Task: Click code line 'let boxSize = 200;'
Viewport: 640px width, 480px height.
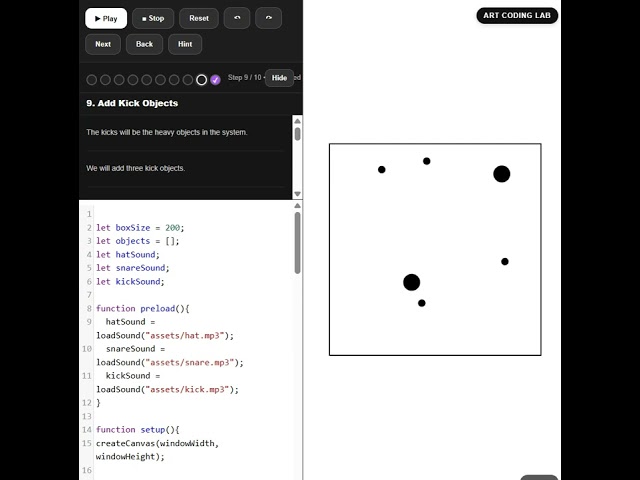Action: coord(140,228)
